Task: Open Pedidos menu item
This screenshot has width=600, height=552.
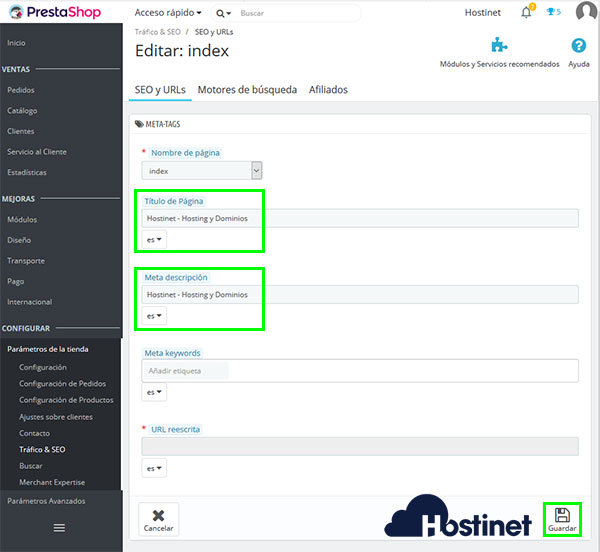Action: (21, 90)
